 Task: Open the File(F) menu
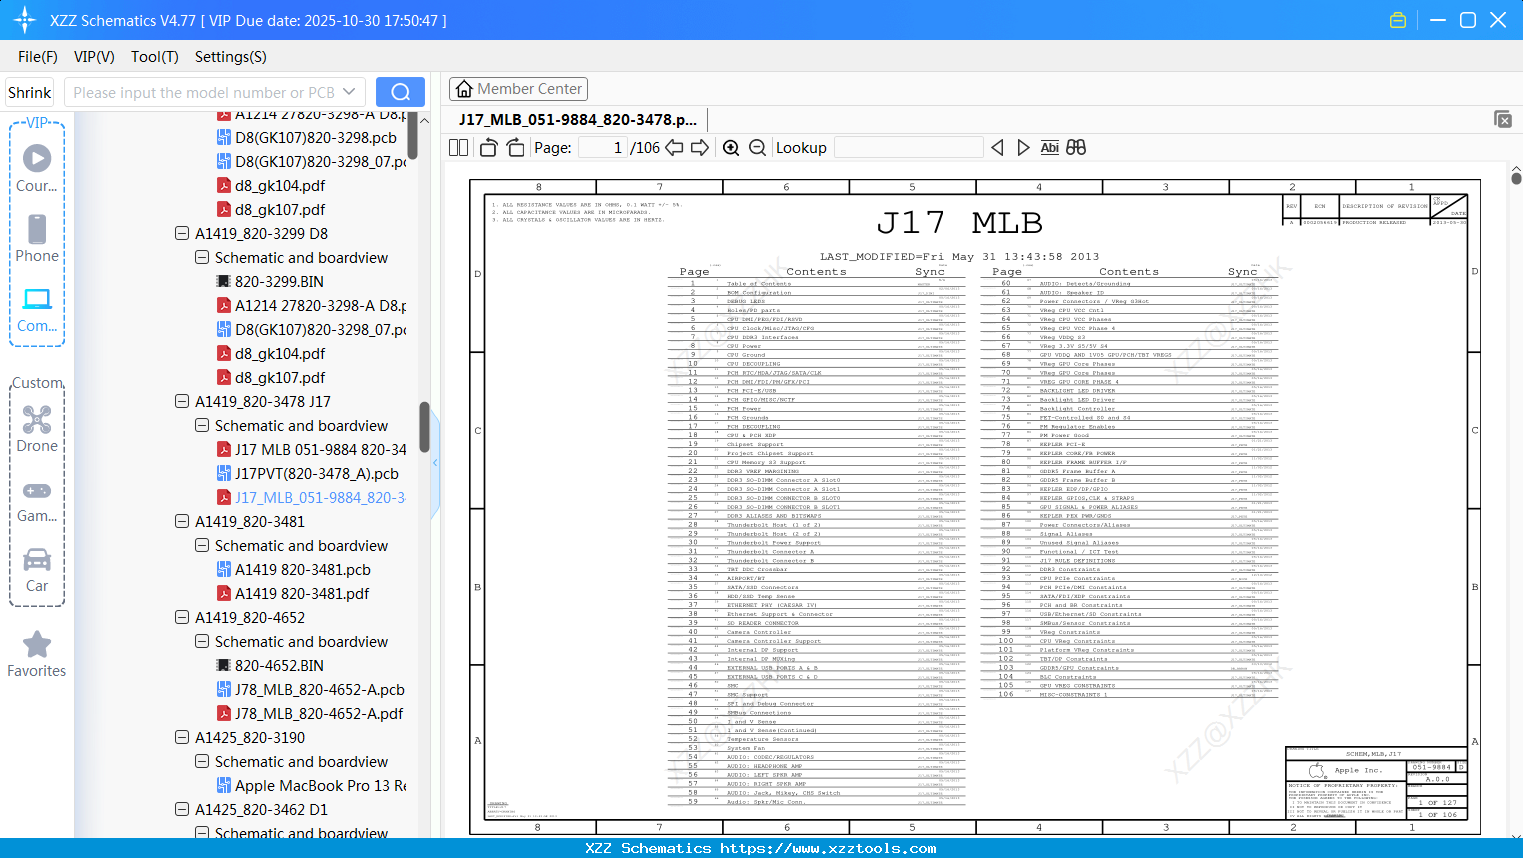tap(38, 57)
